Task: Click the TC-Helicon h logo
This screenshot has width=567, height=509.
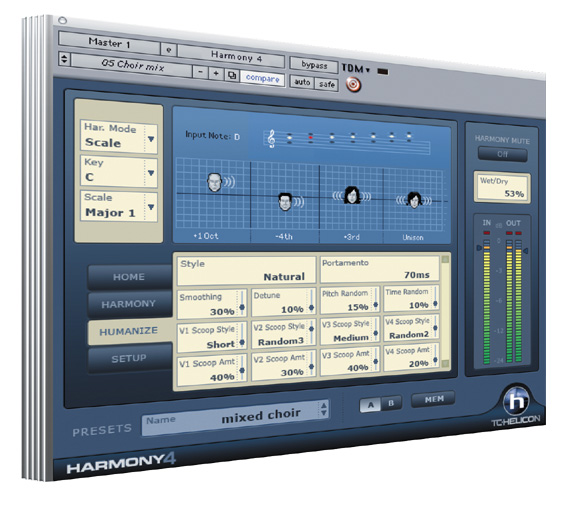Action: pyautogui.click(x=516, y=401)
